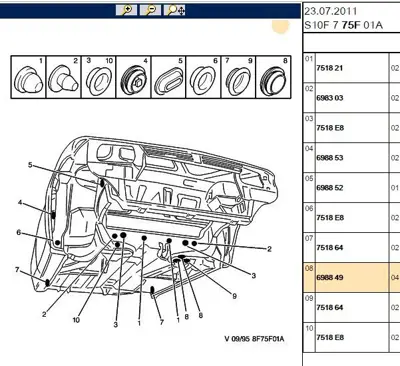Click callout label 4 on the diagram
Viewport: 400px width, 366px height.
pyautogui.click(x=20, y=203)
